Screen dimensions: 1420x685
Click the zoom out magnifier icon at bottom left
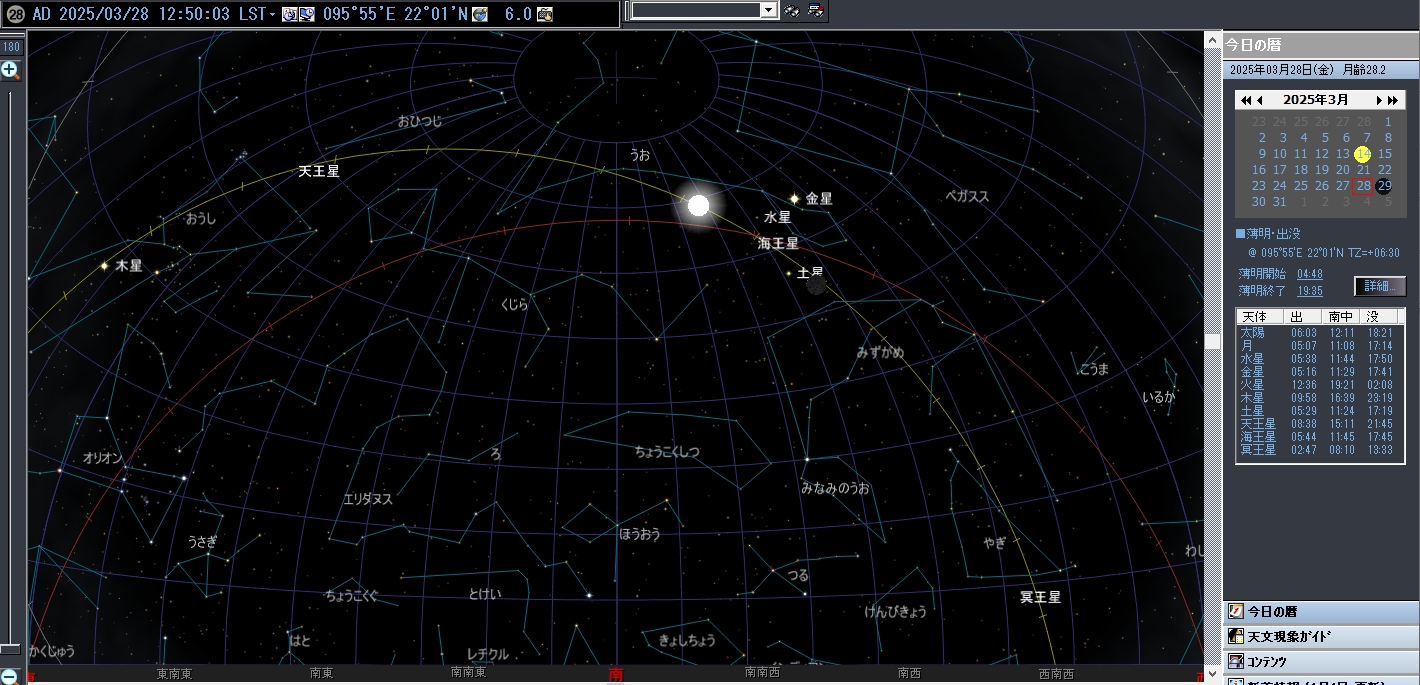(9, 676)
